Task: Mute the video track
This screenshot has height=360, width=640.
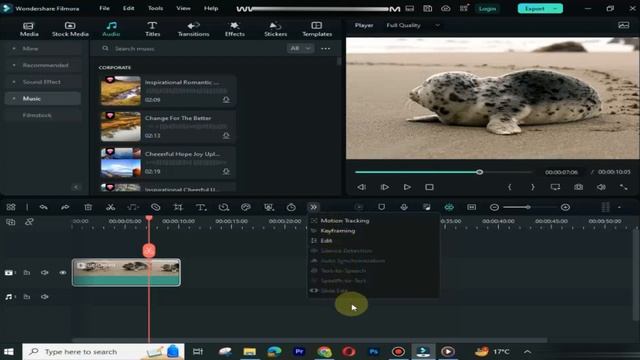Action: (x=44, y=273)
